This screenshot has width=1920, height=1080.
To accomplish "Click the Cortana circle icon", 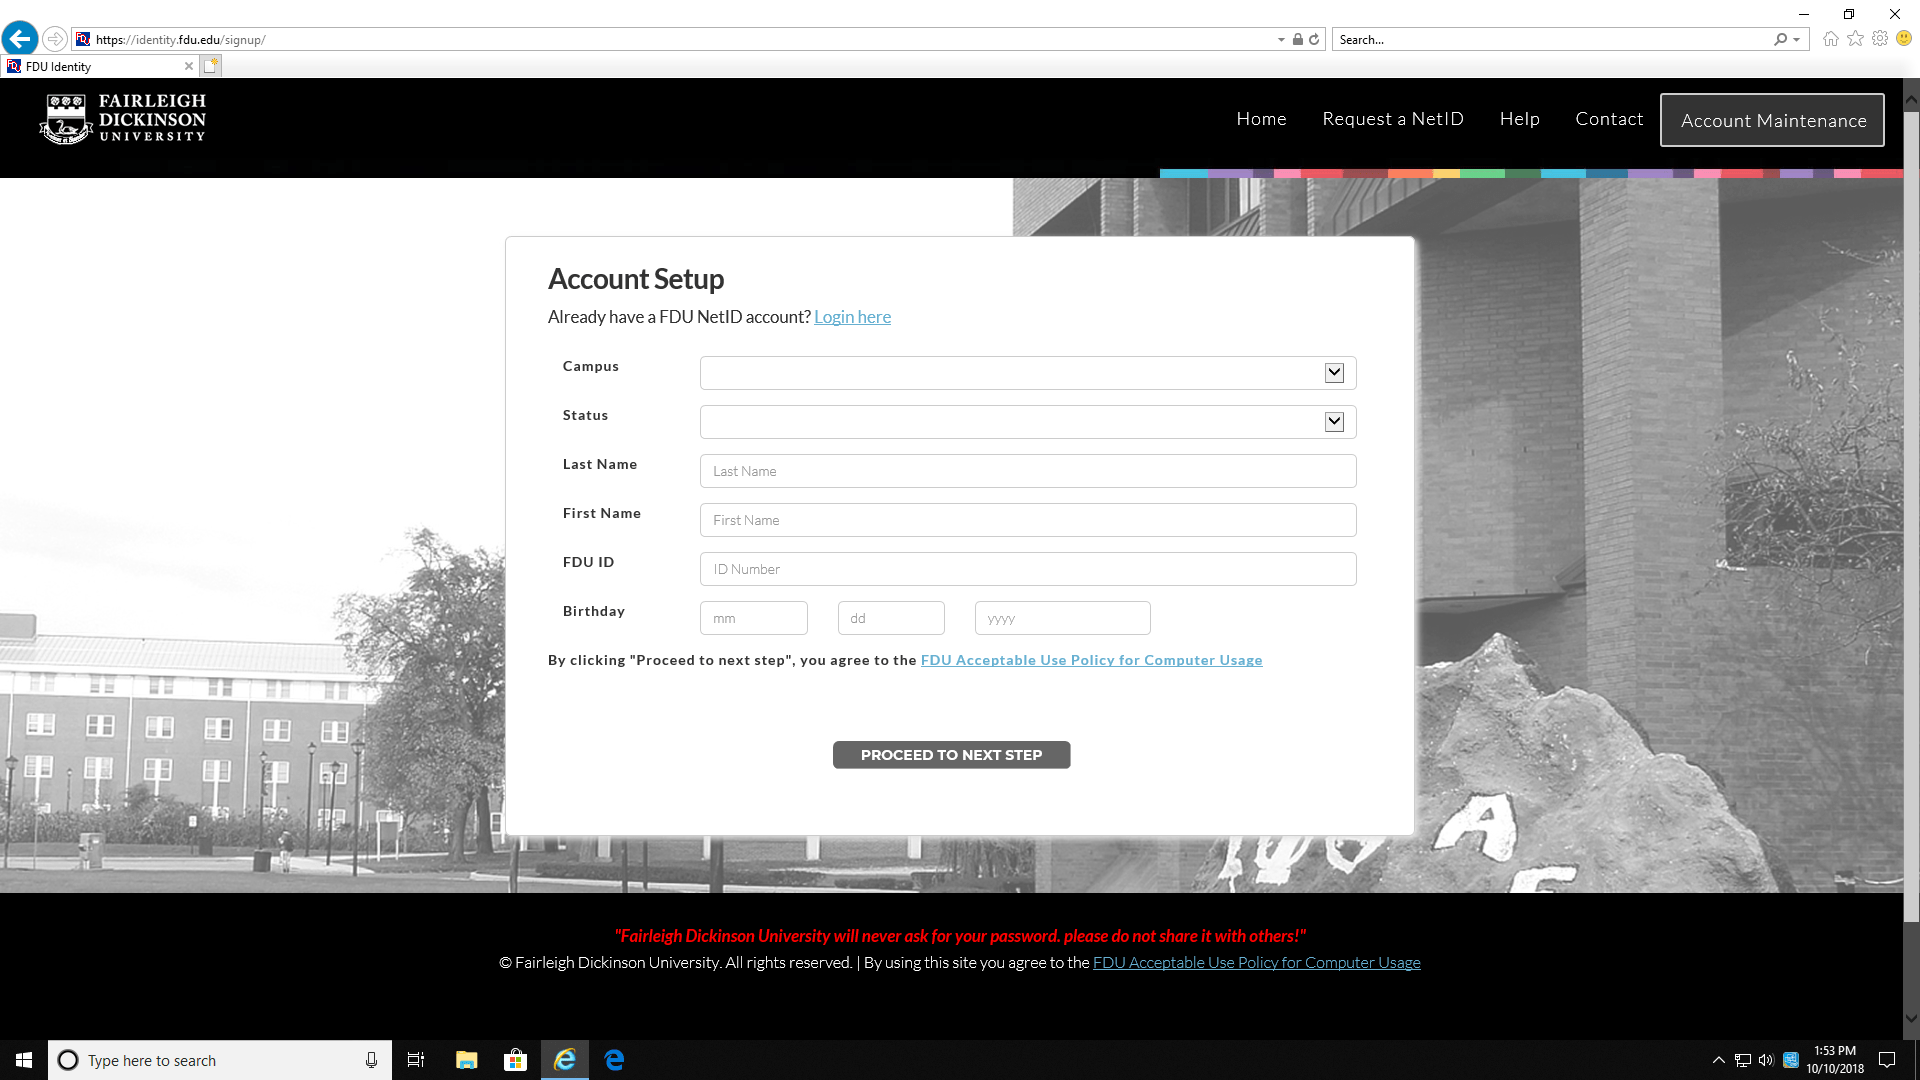I will click(x=68, y=1060).
